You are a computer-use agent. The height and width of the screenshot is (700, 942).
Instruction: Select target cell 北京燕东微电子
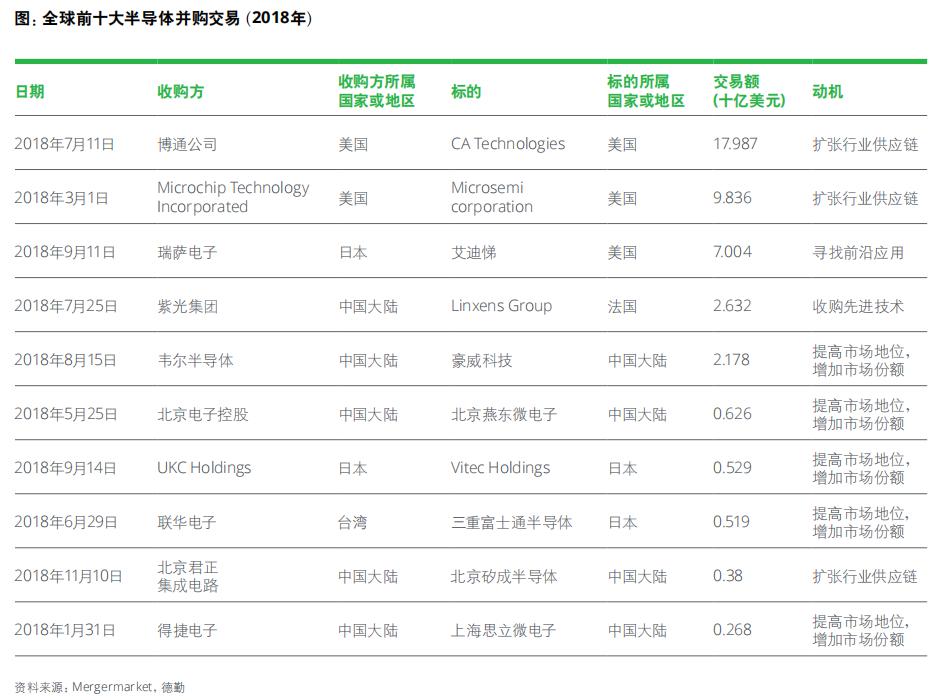[x=503, y=415]
